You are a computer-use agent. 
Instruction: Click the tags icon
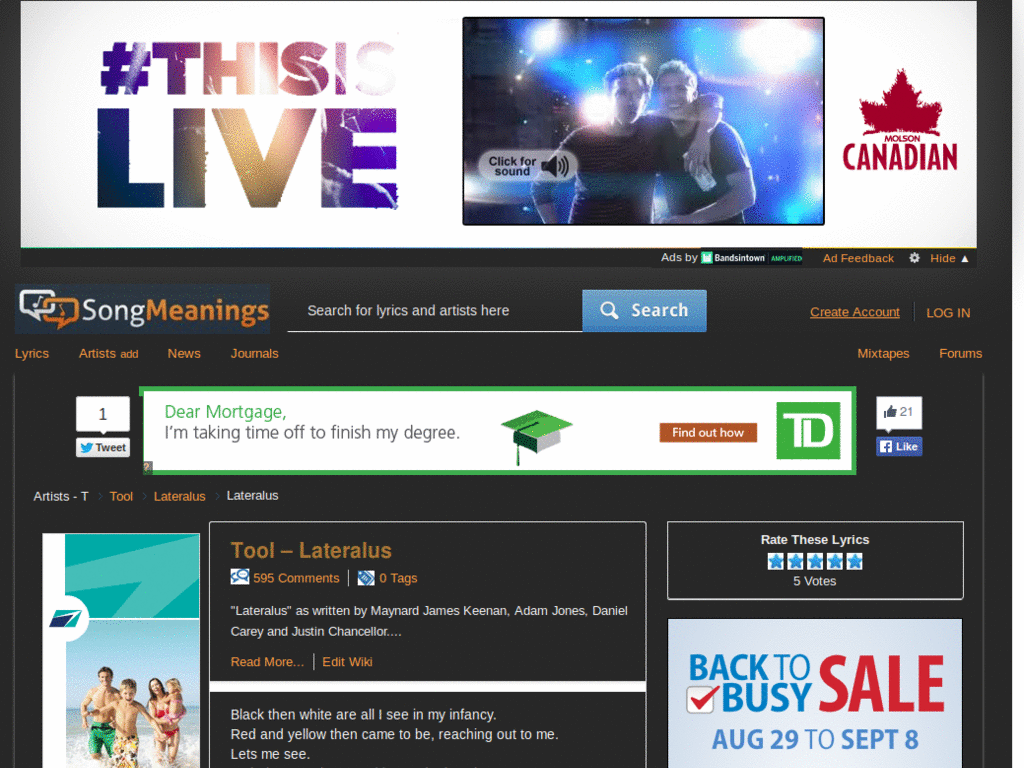point(366,578)
